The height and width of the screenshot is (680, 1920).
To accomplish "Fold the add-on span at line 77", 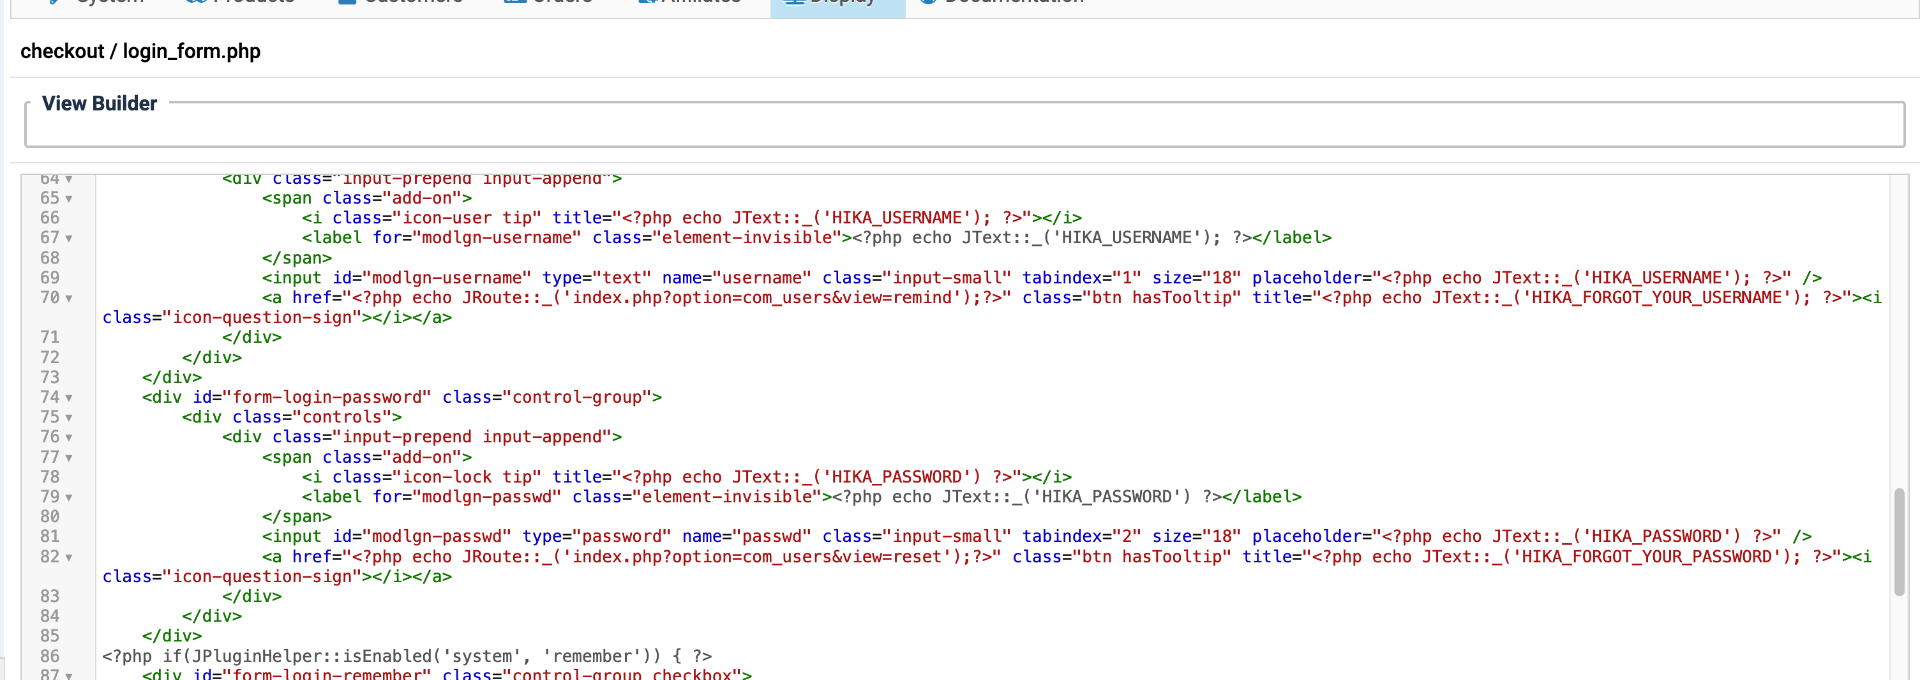I will click(69, 458).
